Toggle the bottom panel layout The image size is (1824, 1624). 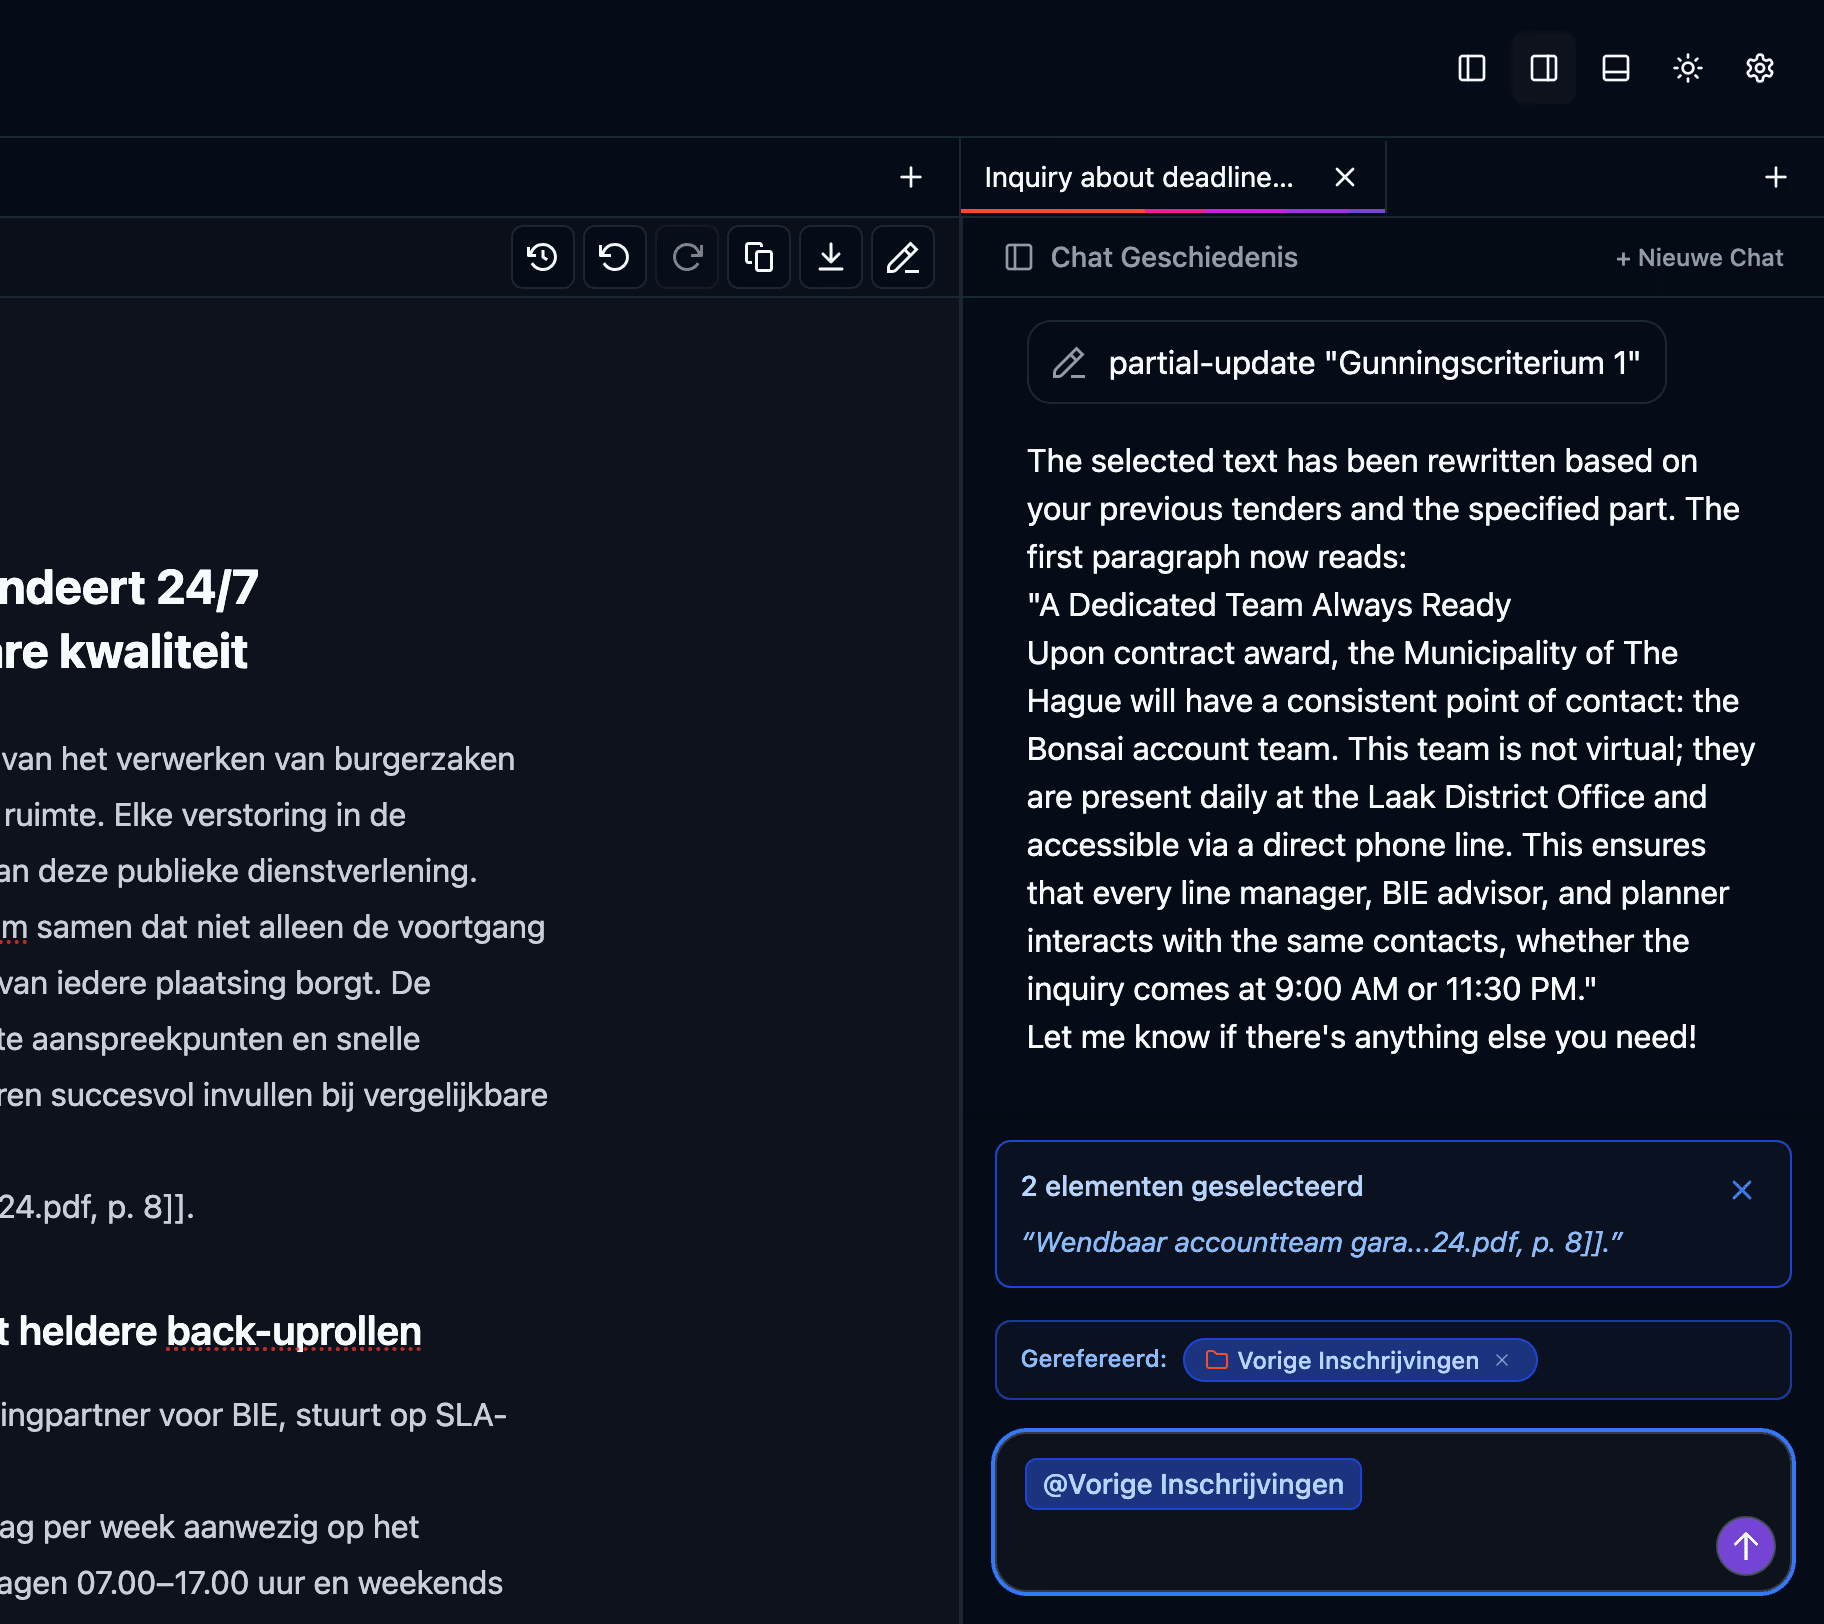pyautogui.click(x=1616, y=68)
